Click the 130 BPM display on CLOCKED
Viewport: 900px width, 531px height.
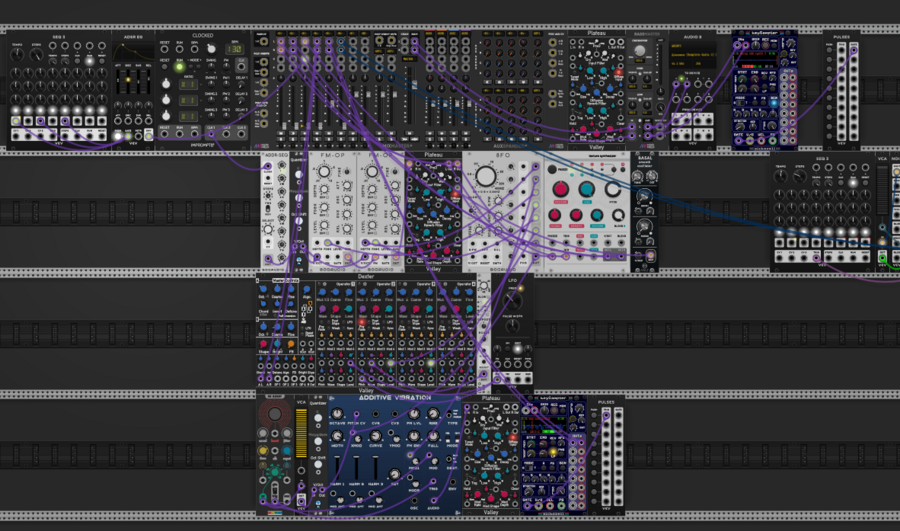[234, 49]
